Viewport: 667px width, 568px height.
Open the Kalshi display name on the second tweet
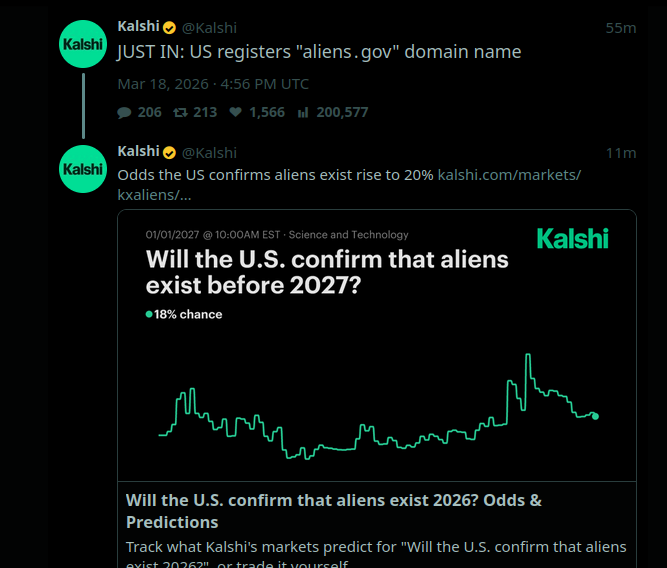point(138,152)
